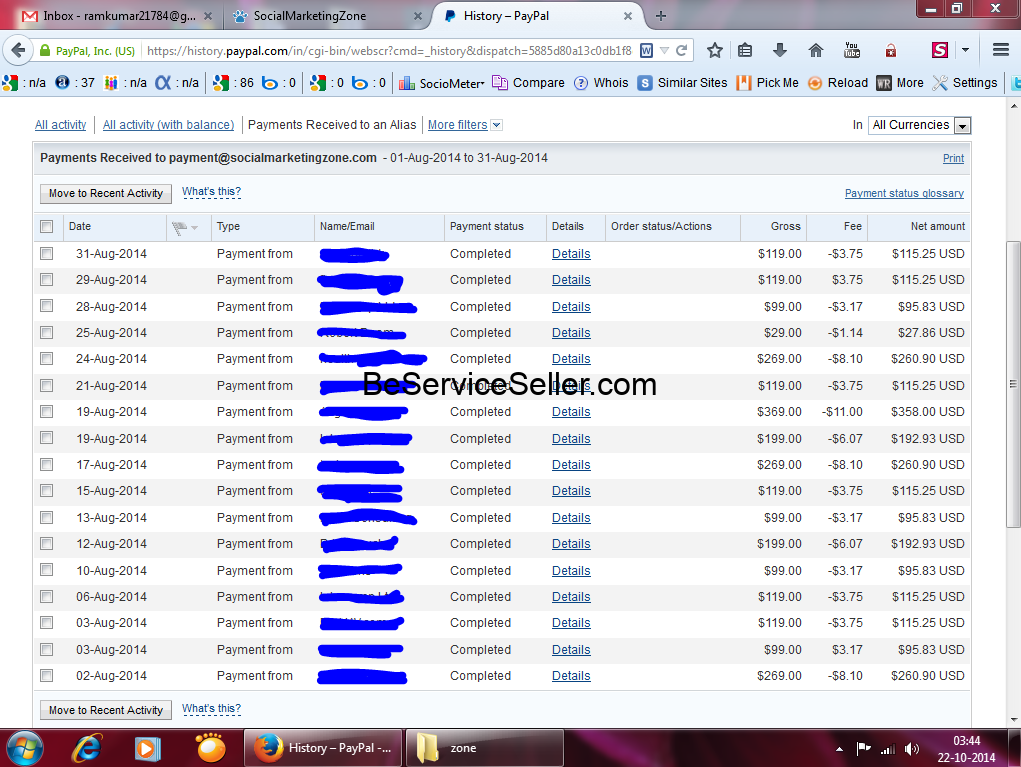Open More in the SEO toolbar
This screenshot has height=767, width=1021.
point(900,83)
